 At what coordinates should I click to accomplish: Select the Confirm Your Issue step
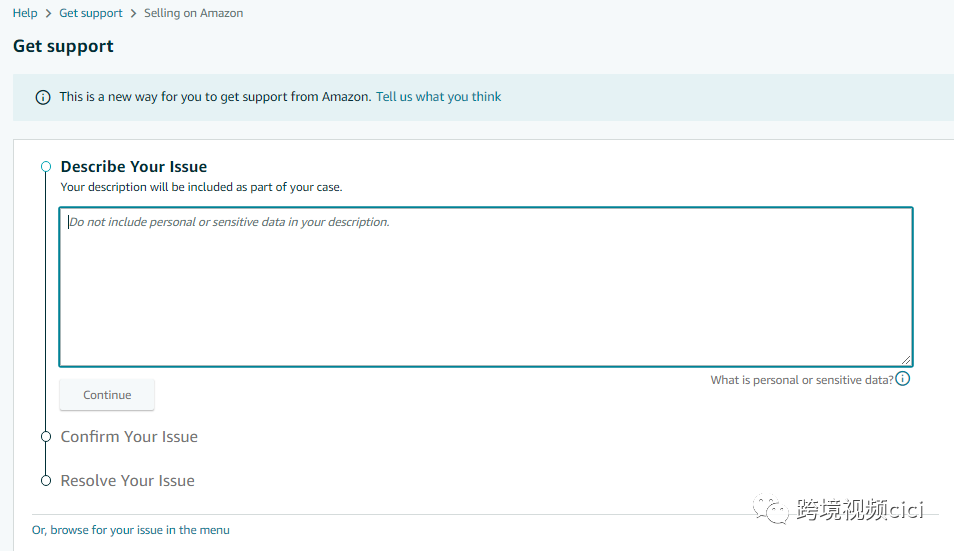click(129, 437)
